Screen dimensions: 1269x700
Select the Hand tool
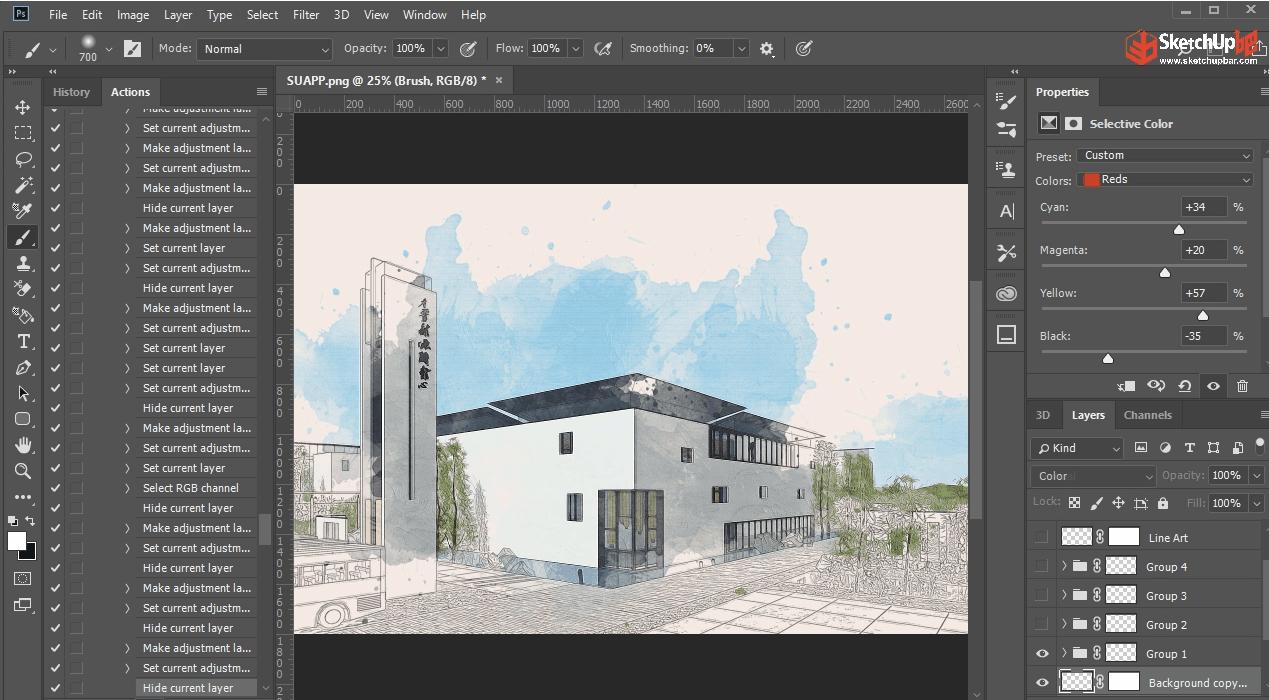coord(22,445)
